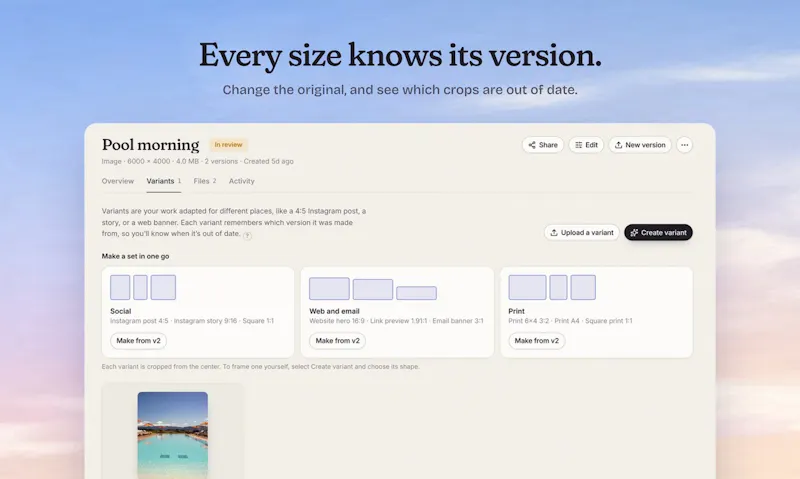800x479 pixels.
Task: Click 'Instagram post 4:5' description text
Action: pyautogui.click(x=139, y=321)
